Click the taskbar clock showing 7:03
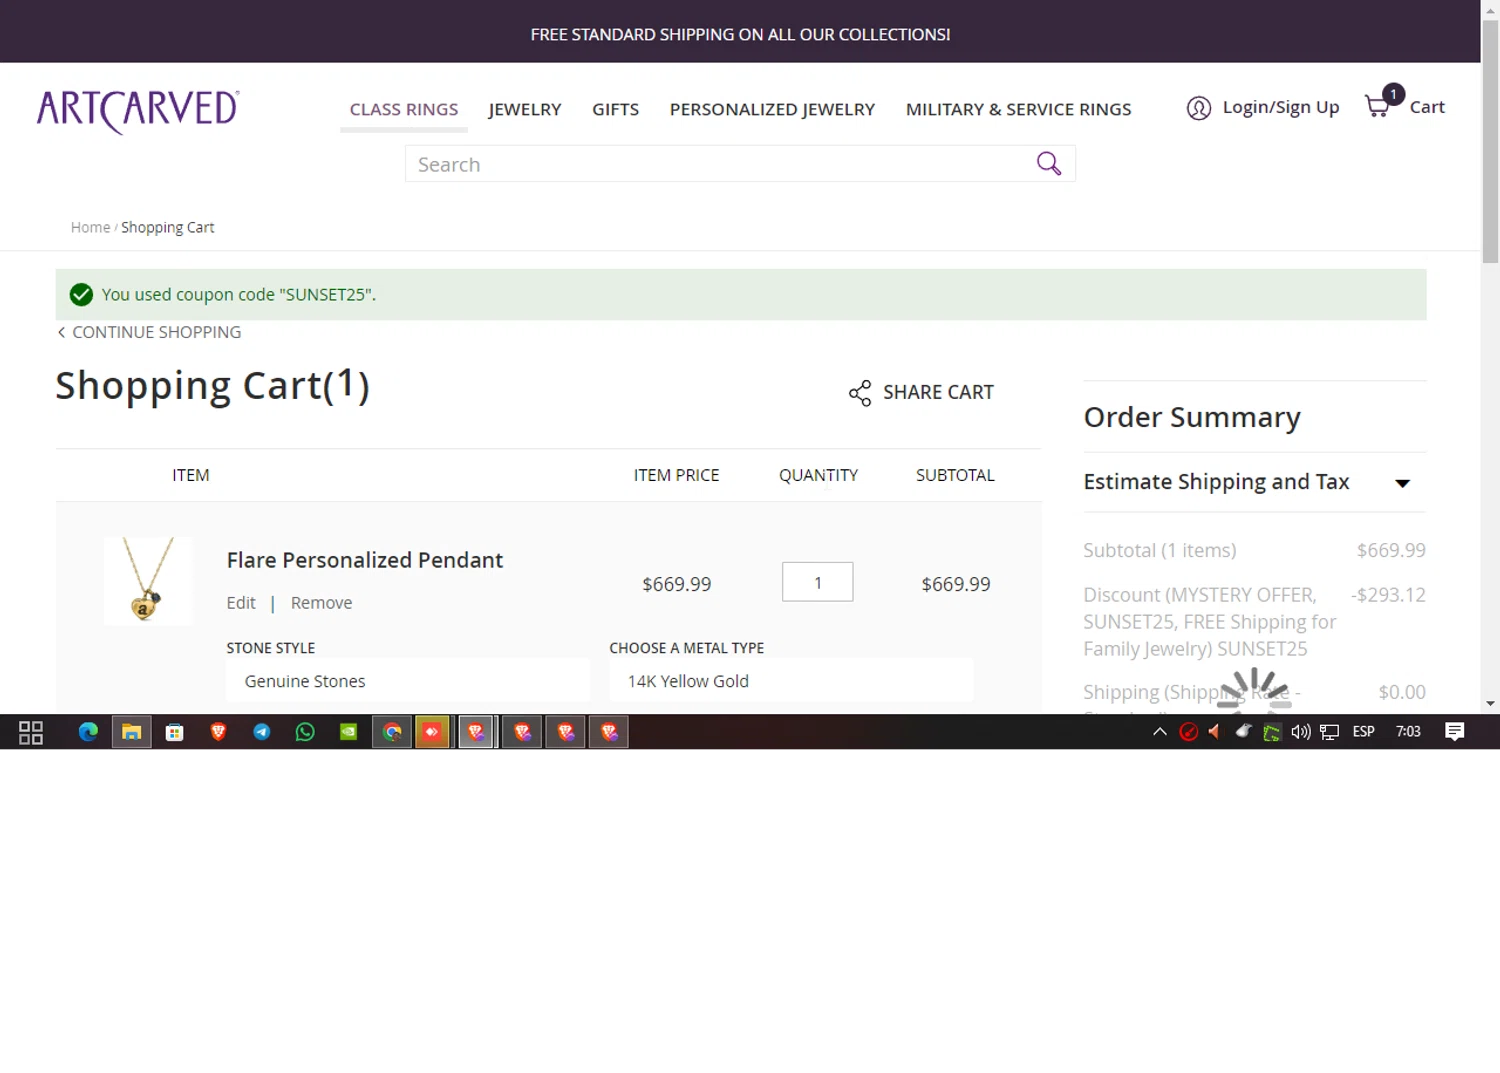1500x1073 pixels. tap(1408, 732)
